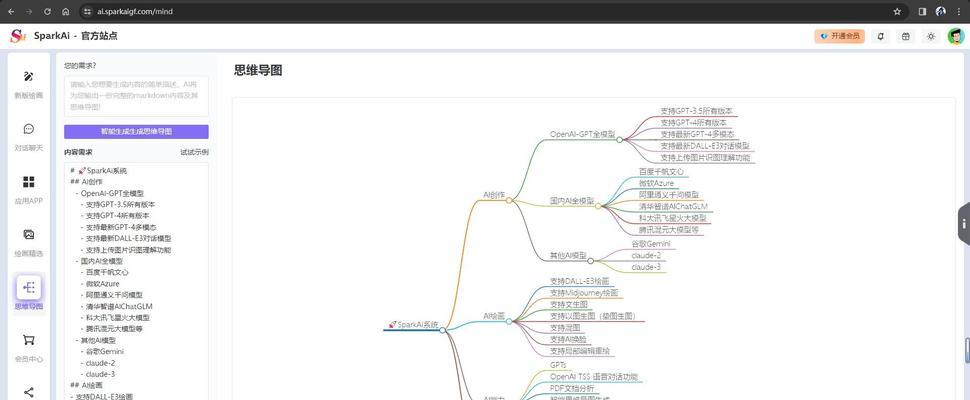This screenshot has height=400, width=970.
Task: Open the browser three-dot menu
Action: [x=959, y=11]
